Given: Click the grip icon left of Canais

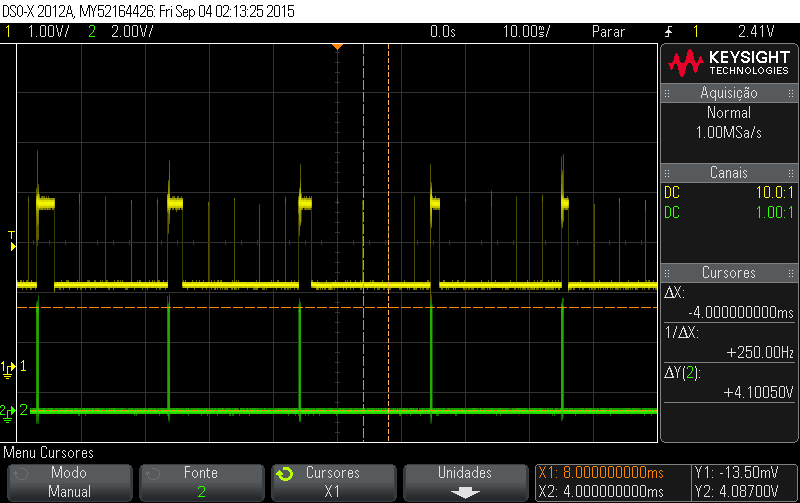Looking at the screenshot, I should (x=667, y=173).
